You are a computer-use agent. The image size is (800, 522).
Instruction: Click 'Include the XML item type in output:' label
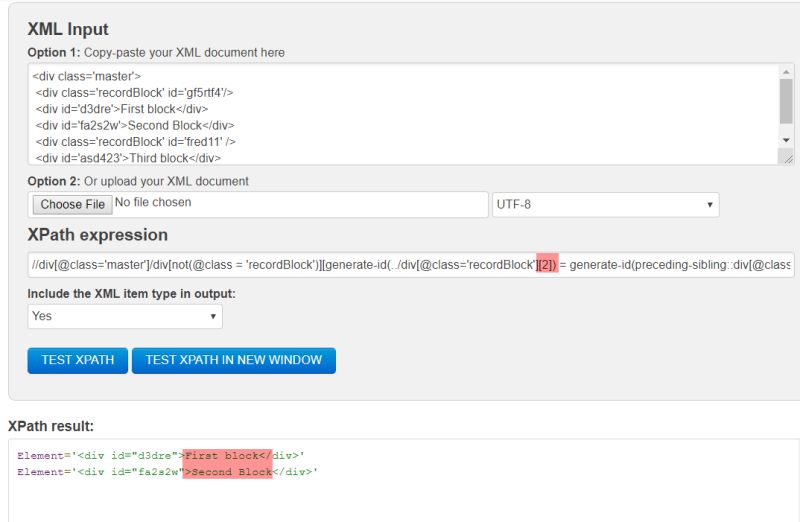pyautogui.click(x=132, y=294)
